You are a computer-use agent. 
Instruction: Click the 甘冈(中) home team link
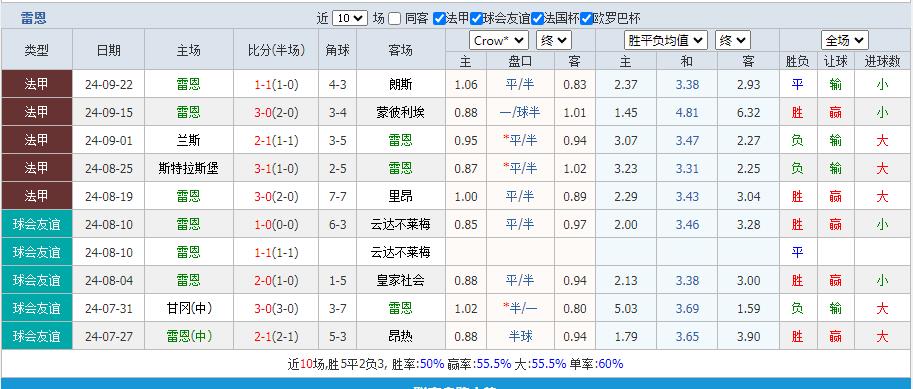click(189, 308)
